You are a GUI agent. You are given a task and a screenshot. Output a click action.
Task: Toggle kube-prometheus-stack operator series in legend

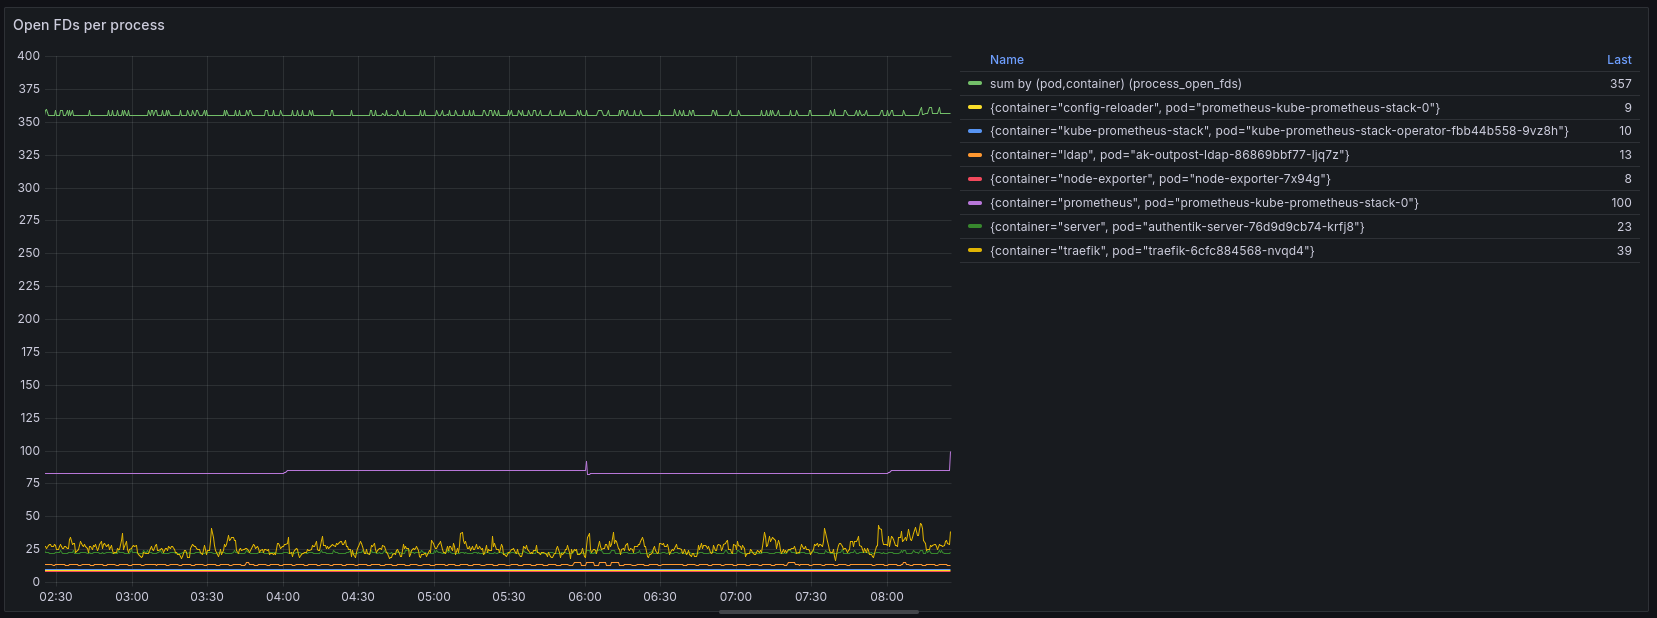(x=1279, y=131)
